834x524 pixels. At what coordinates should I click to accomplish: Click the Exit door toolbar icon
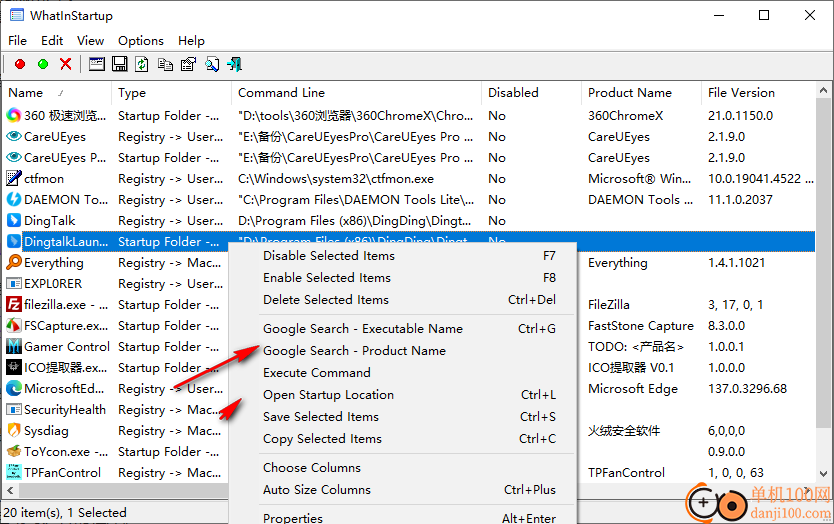(x=235, y=64)
